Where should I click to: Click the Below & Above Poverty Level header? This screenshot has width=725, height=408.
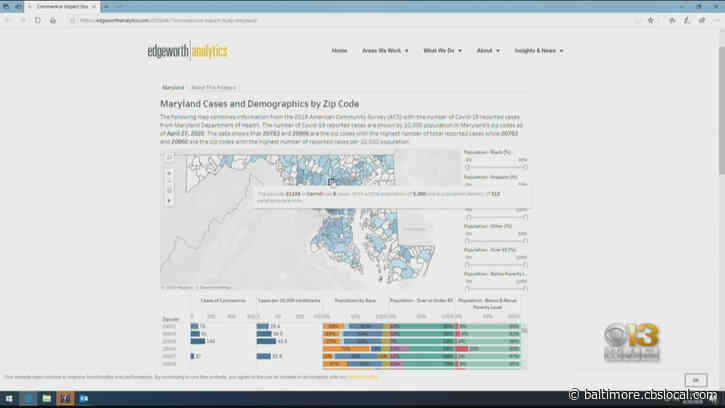(487, 303)
